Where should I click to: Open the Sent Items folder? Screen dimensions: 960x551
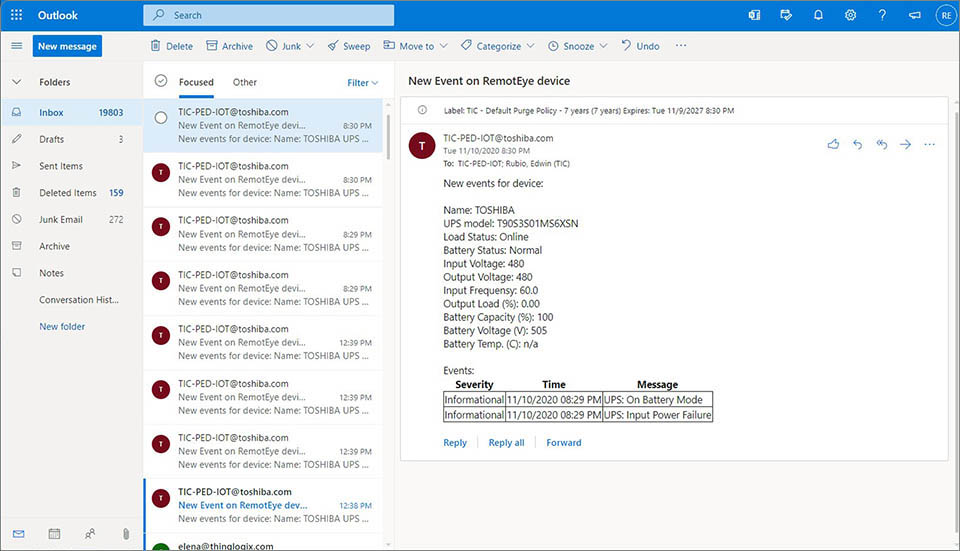click(x=72, y=166)
